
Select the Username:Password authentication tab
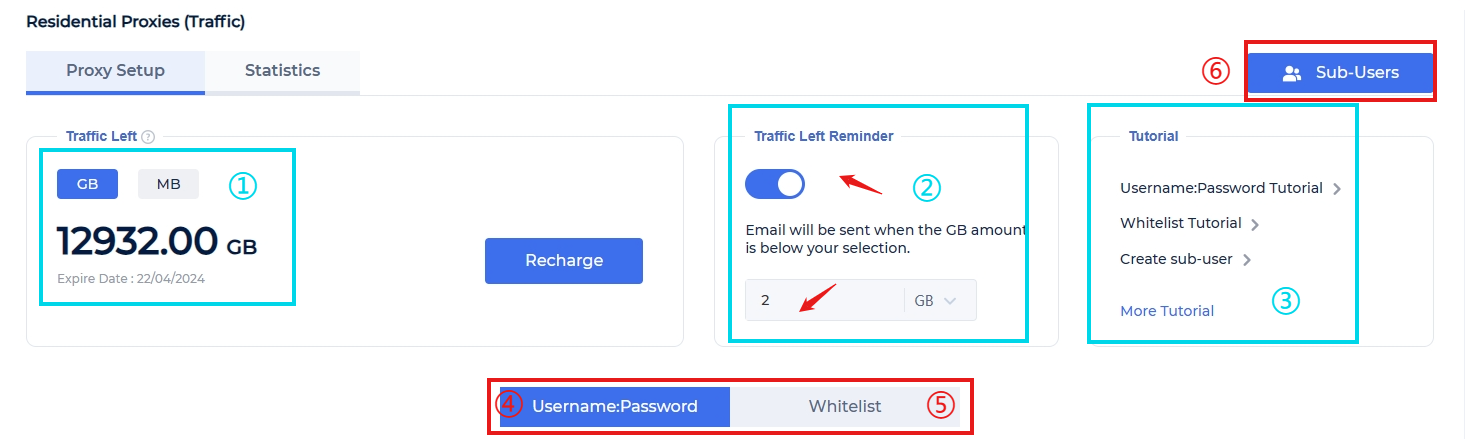(x=614, y=406)
